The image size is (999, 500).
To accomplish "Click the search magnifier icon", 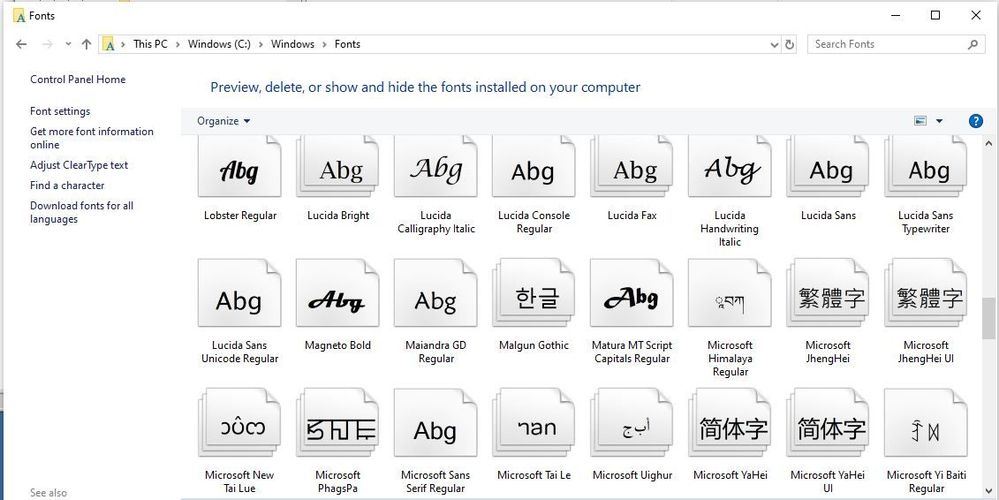I will [972, 45].
